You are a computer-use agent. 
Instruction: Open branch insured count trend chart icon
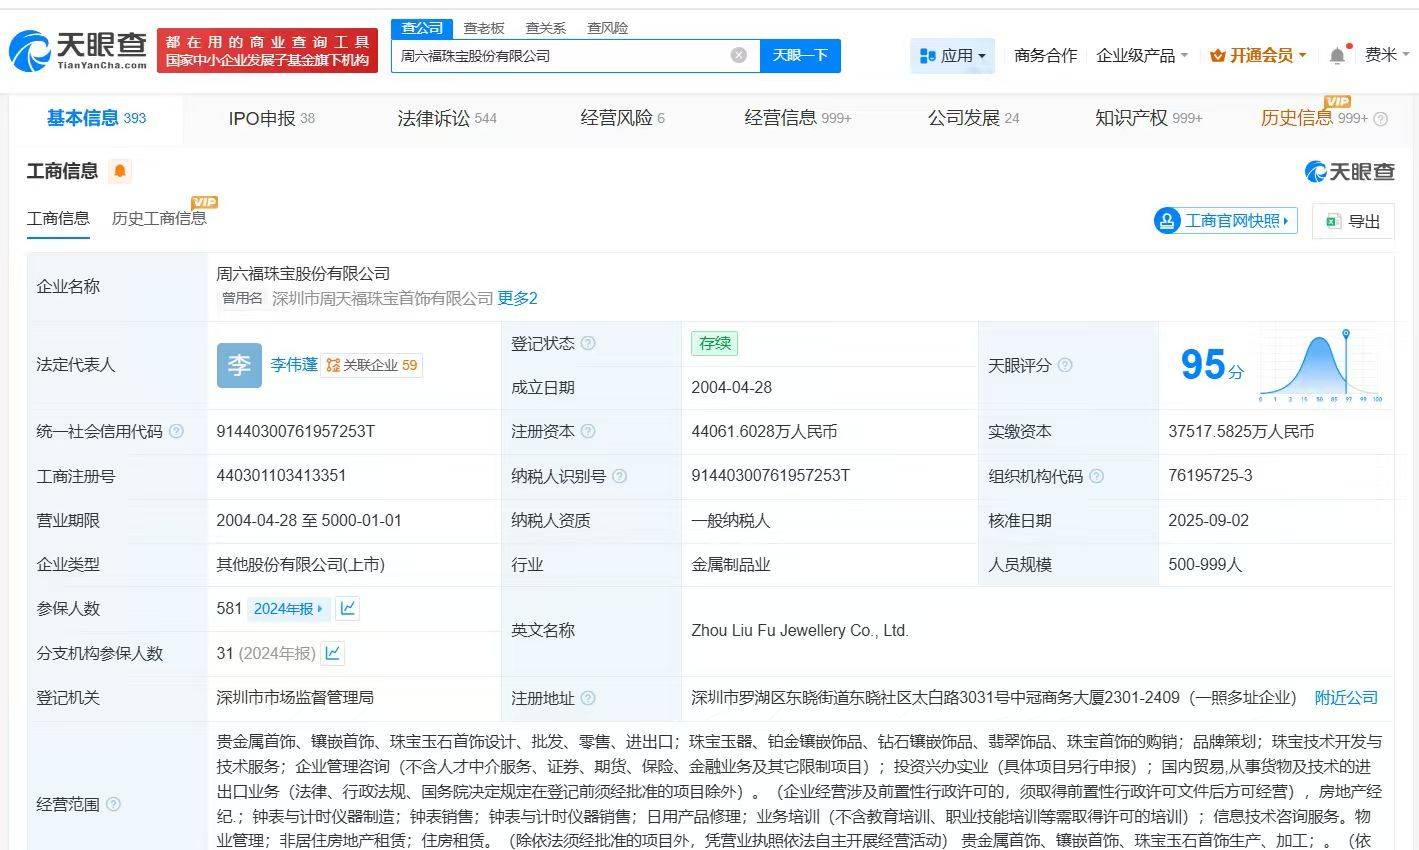[x=333, y=653]
